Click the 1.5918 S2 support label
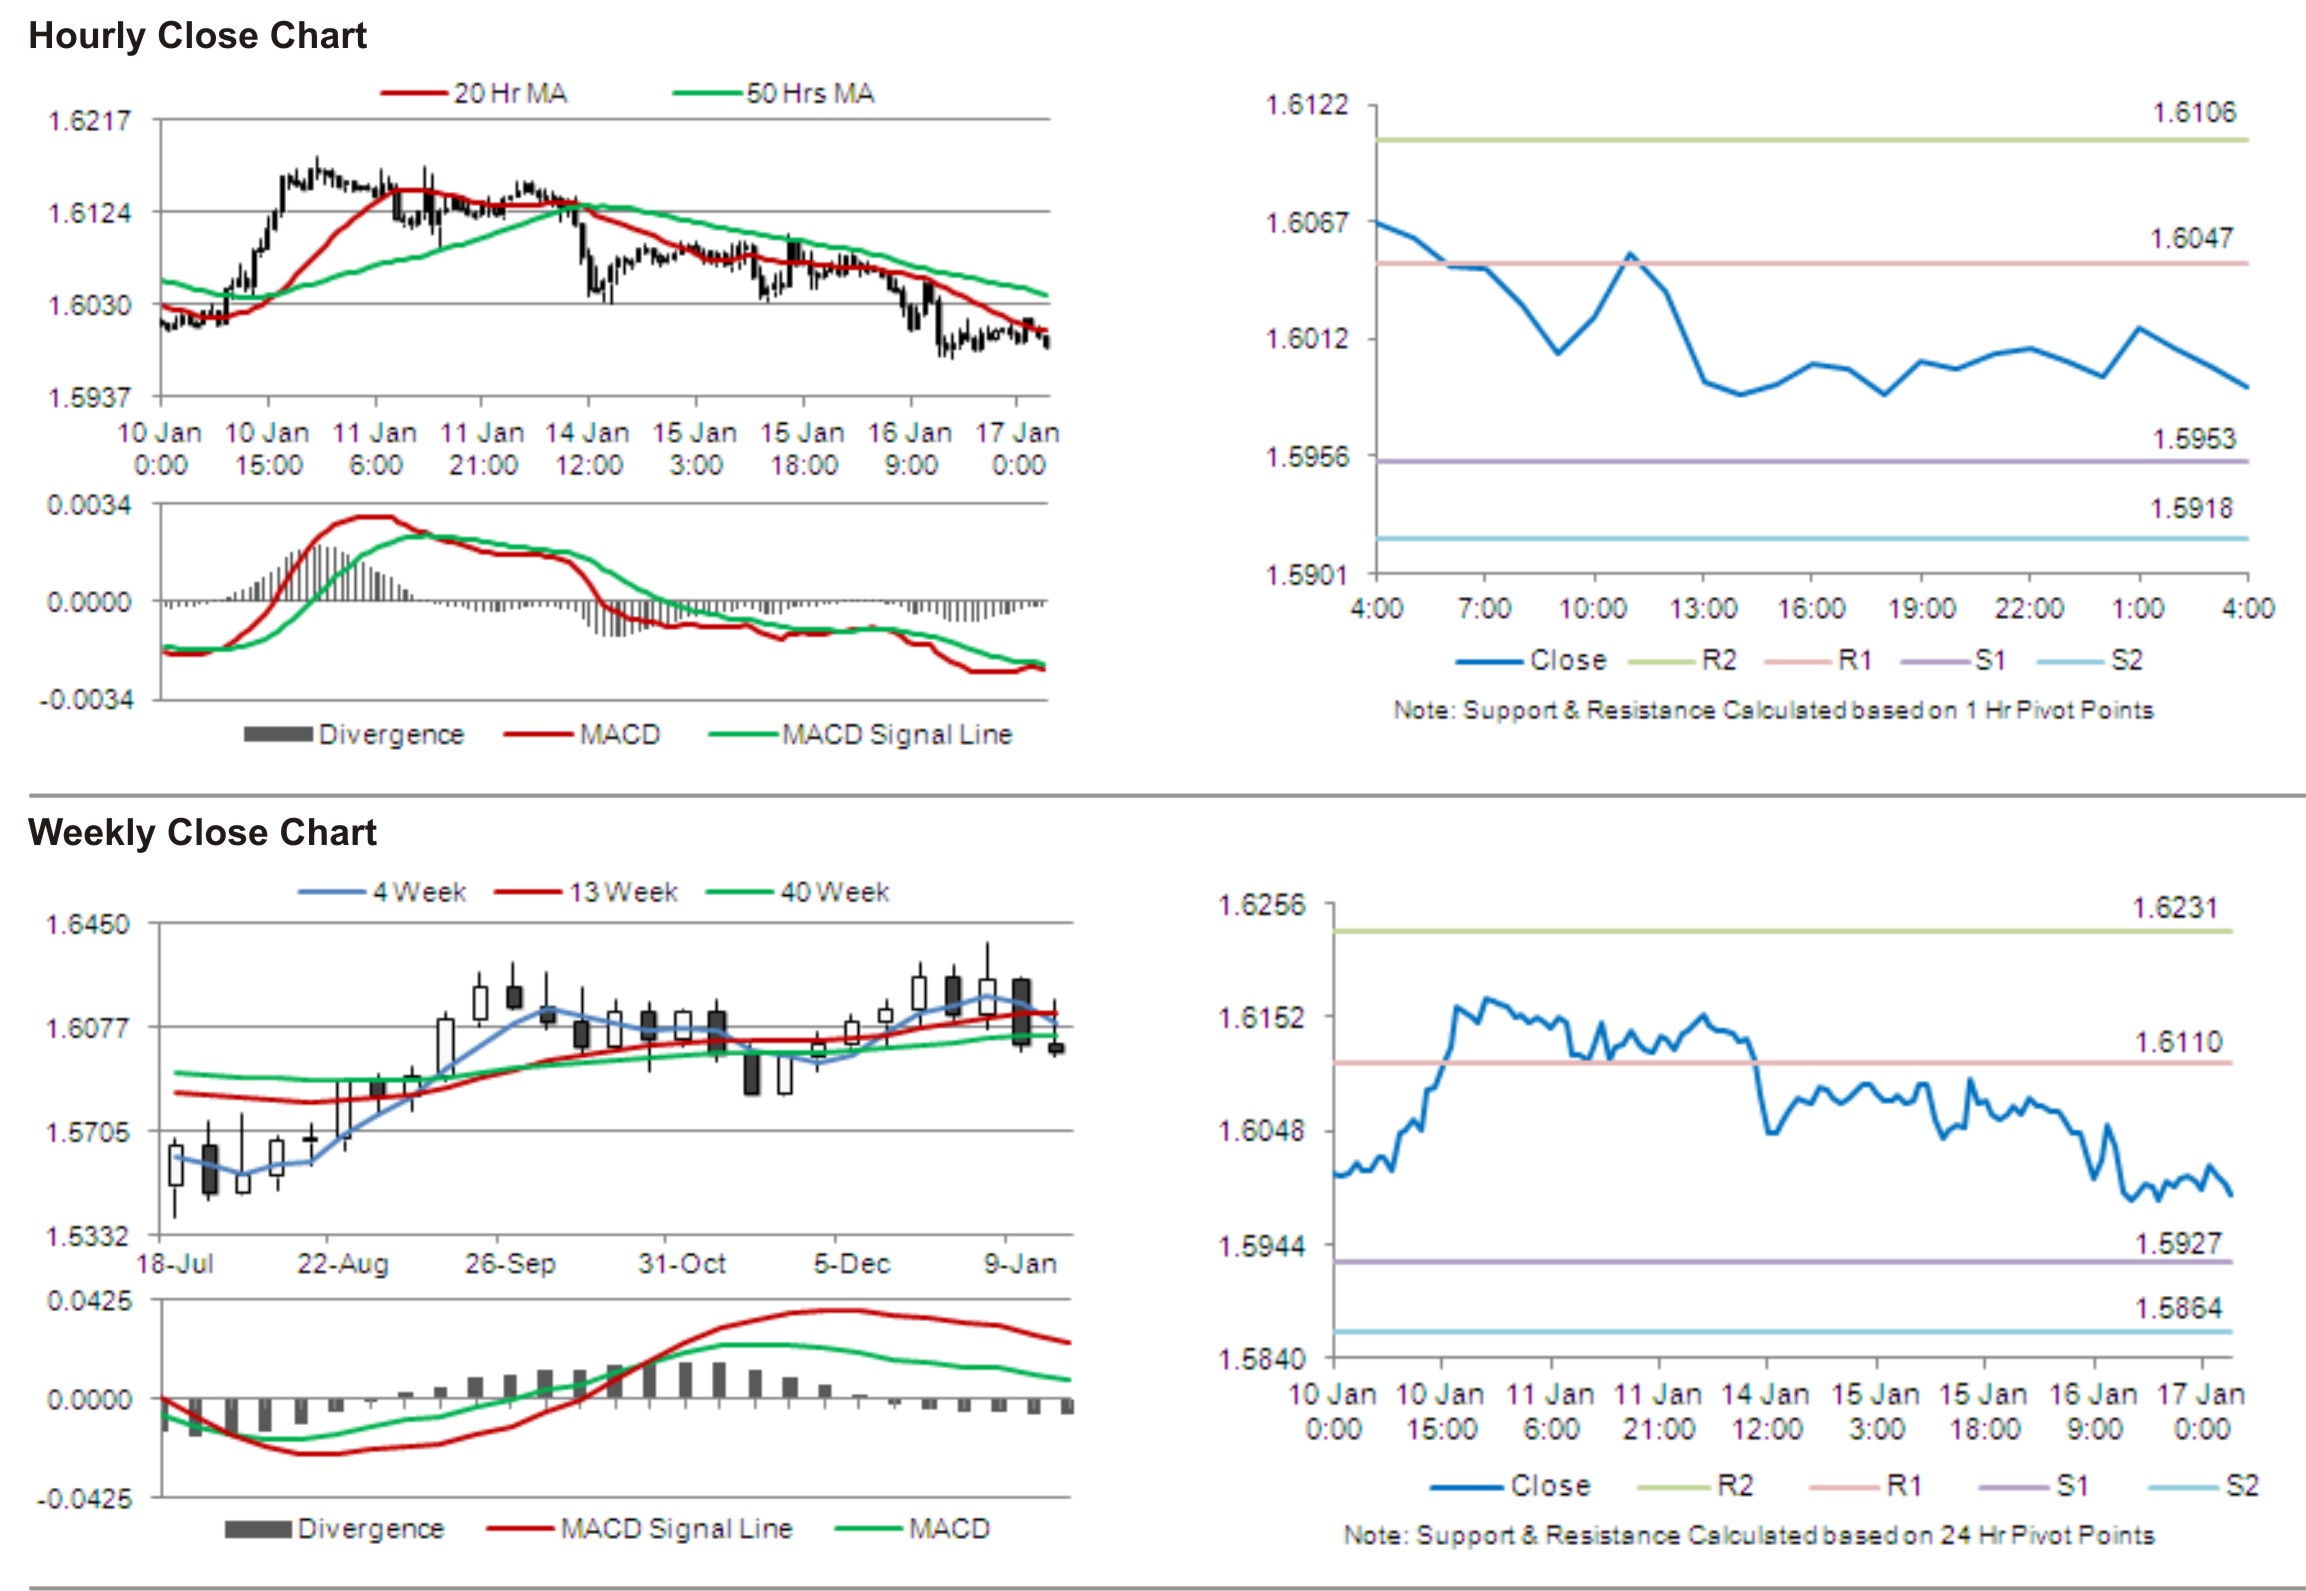Image resolution: width=2306 pixels, height=1591 pixels. pos(2192,508)
